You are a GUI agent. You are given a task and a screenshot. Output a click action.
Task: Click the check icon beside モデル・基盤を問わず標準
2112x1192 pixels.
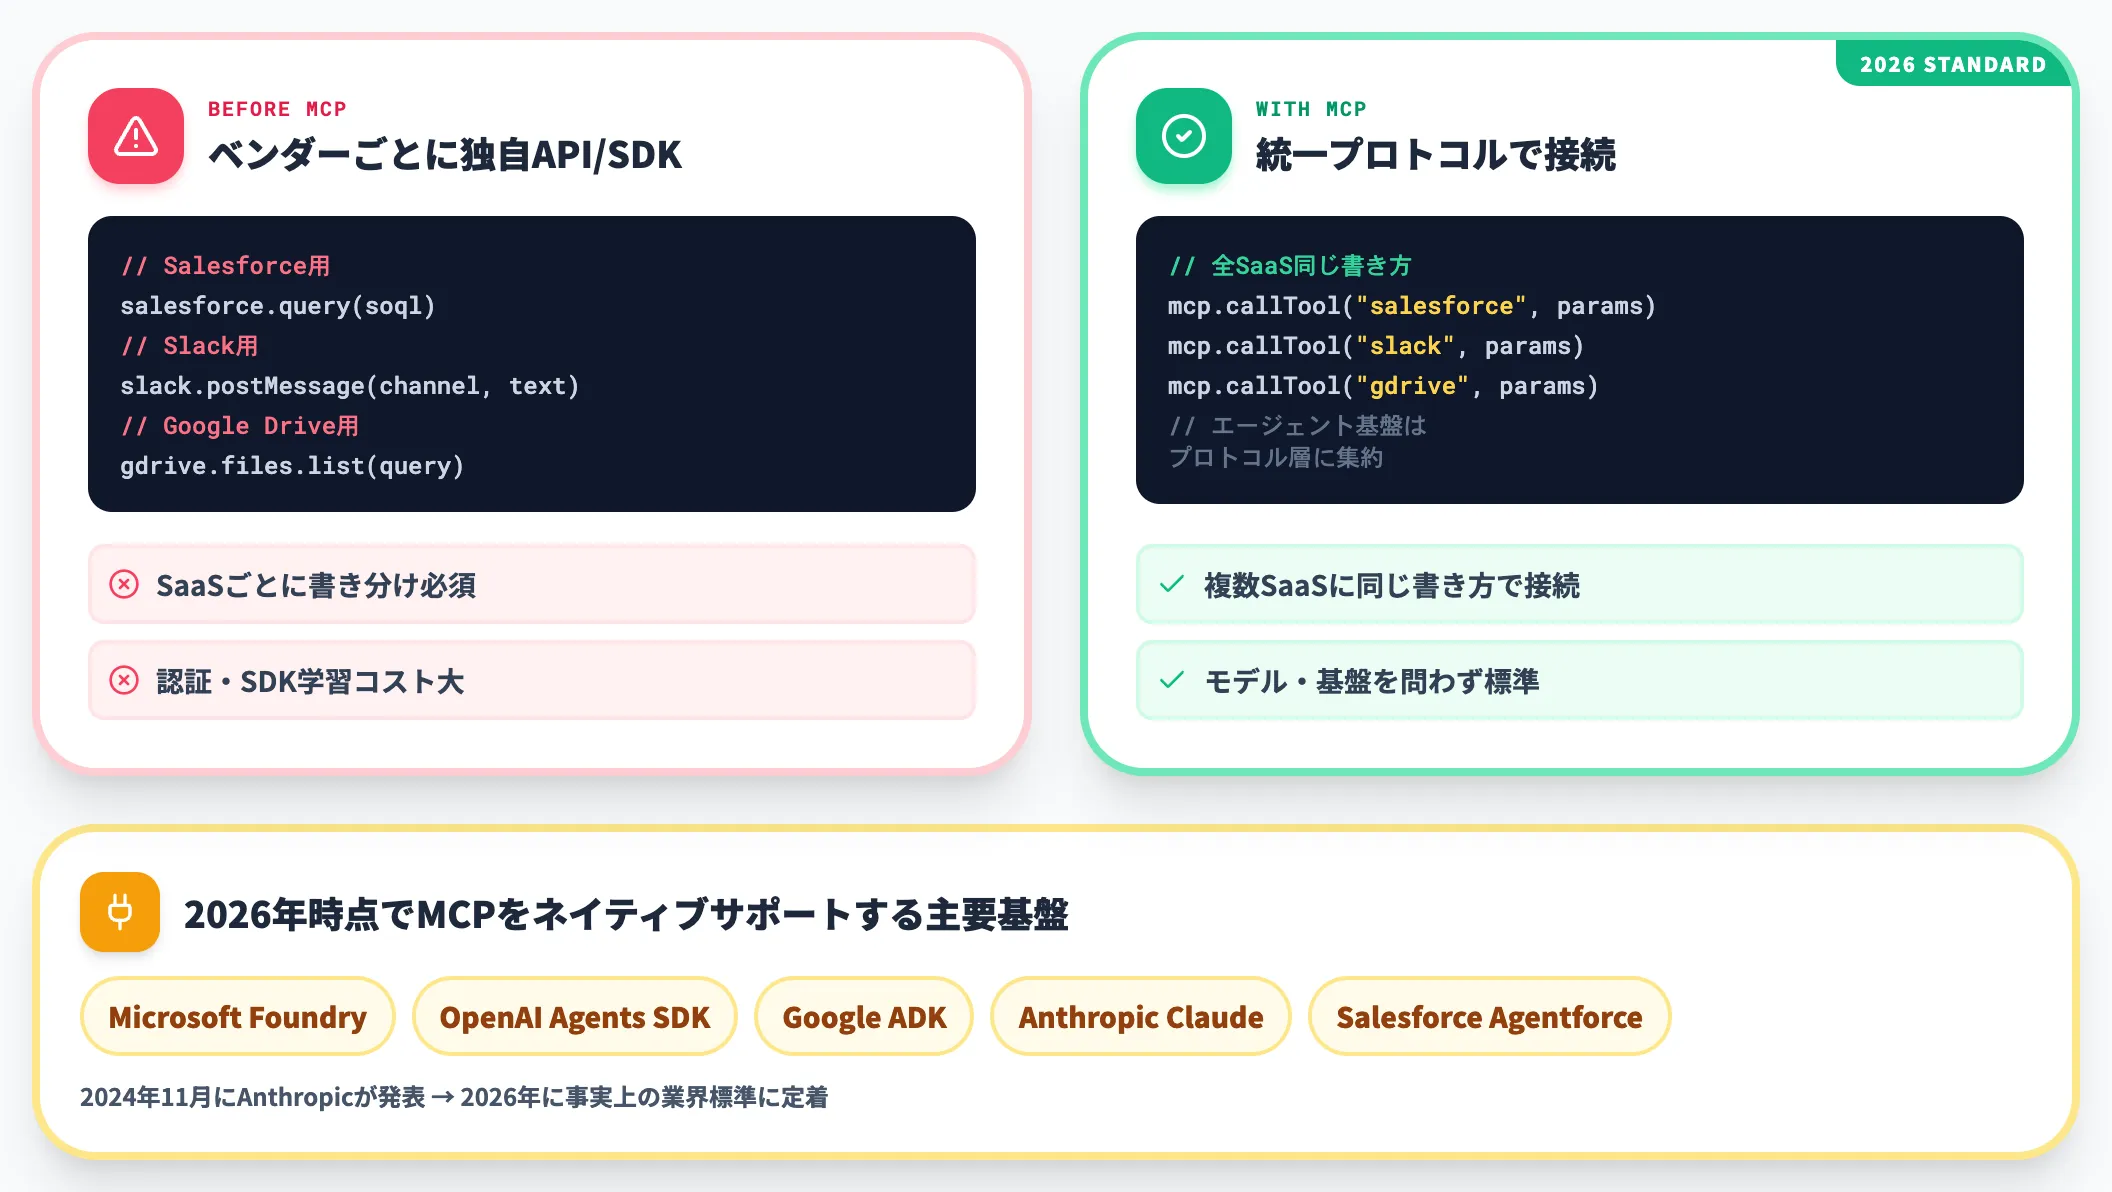point(1172,681)
